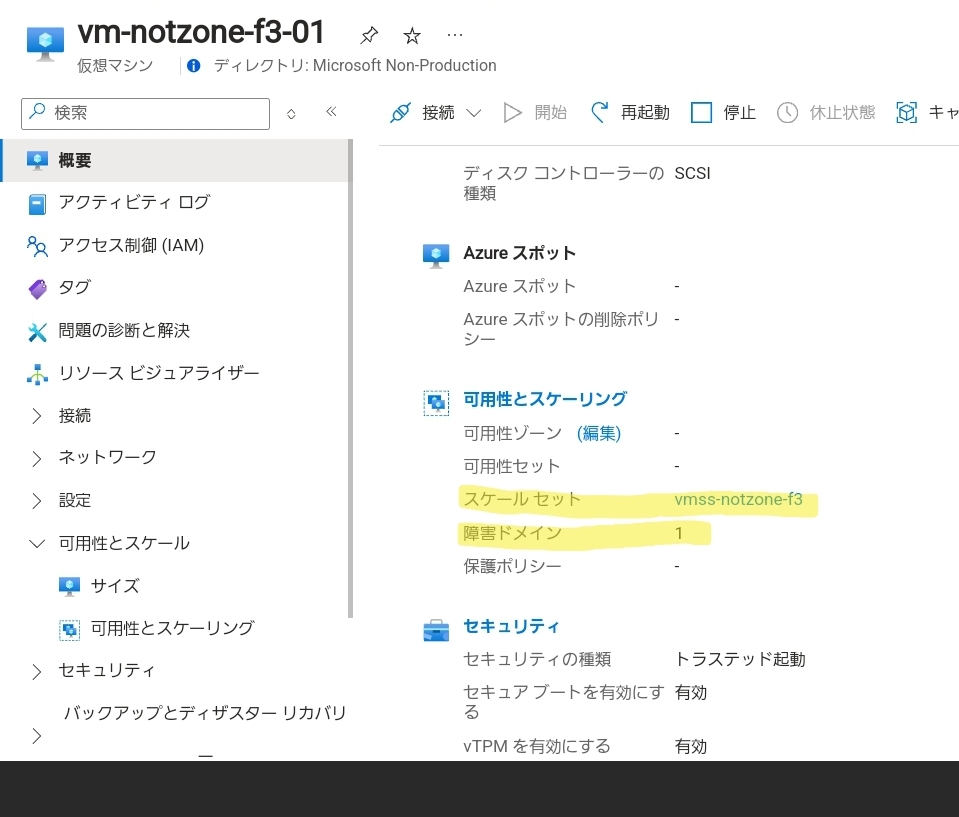
Task: Open the more options ellipsis menu
Action: coord(455,35)
